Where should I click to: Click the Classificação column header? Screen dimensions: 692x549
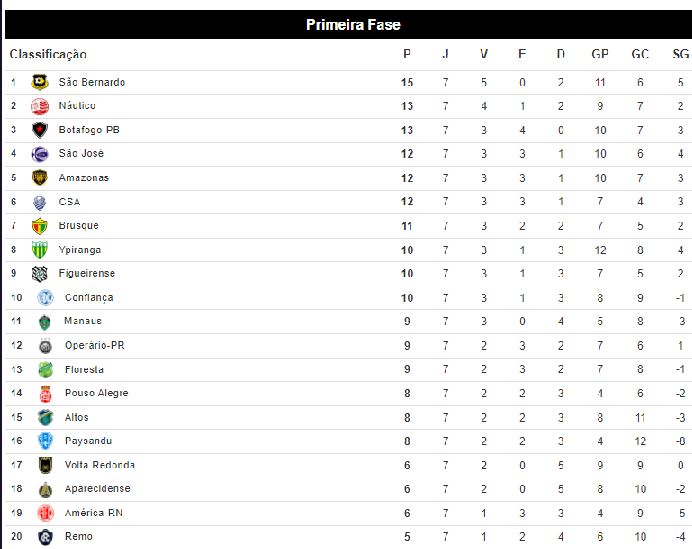click(48, 54)
